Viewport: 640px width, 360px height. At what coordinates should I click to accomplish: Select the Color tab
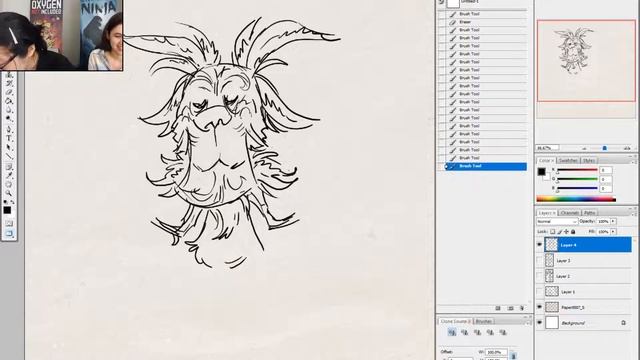click(546, 160)
